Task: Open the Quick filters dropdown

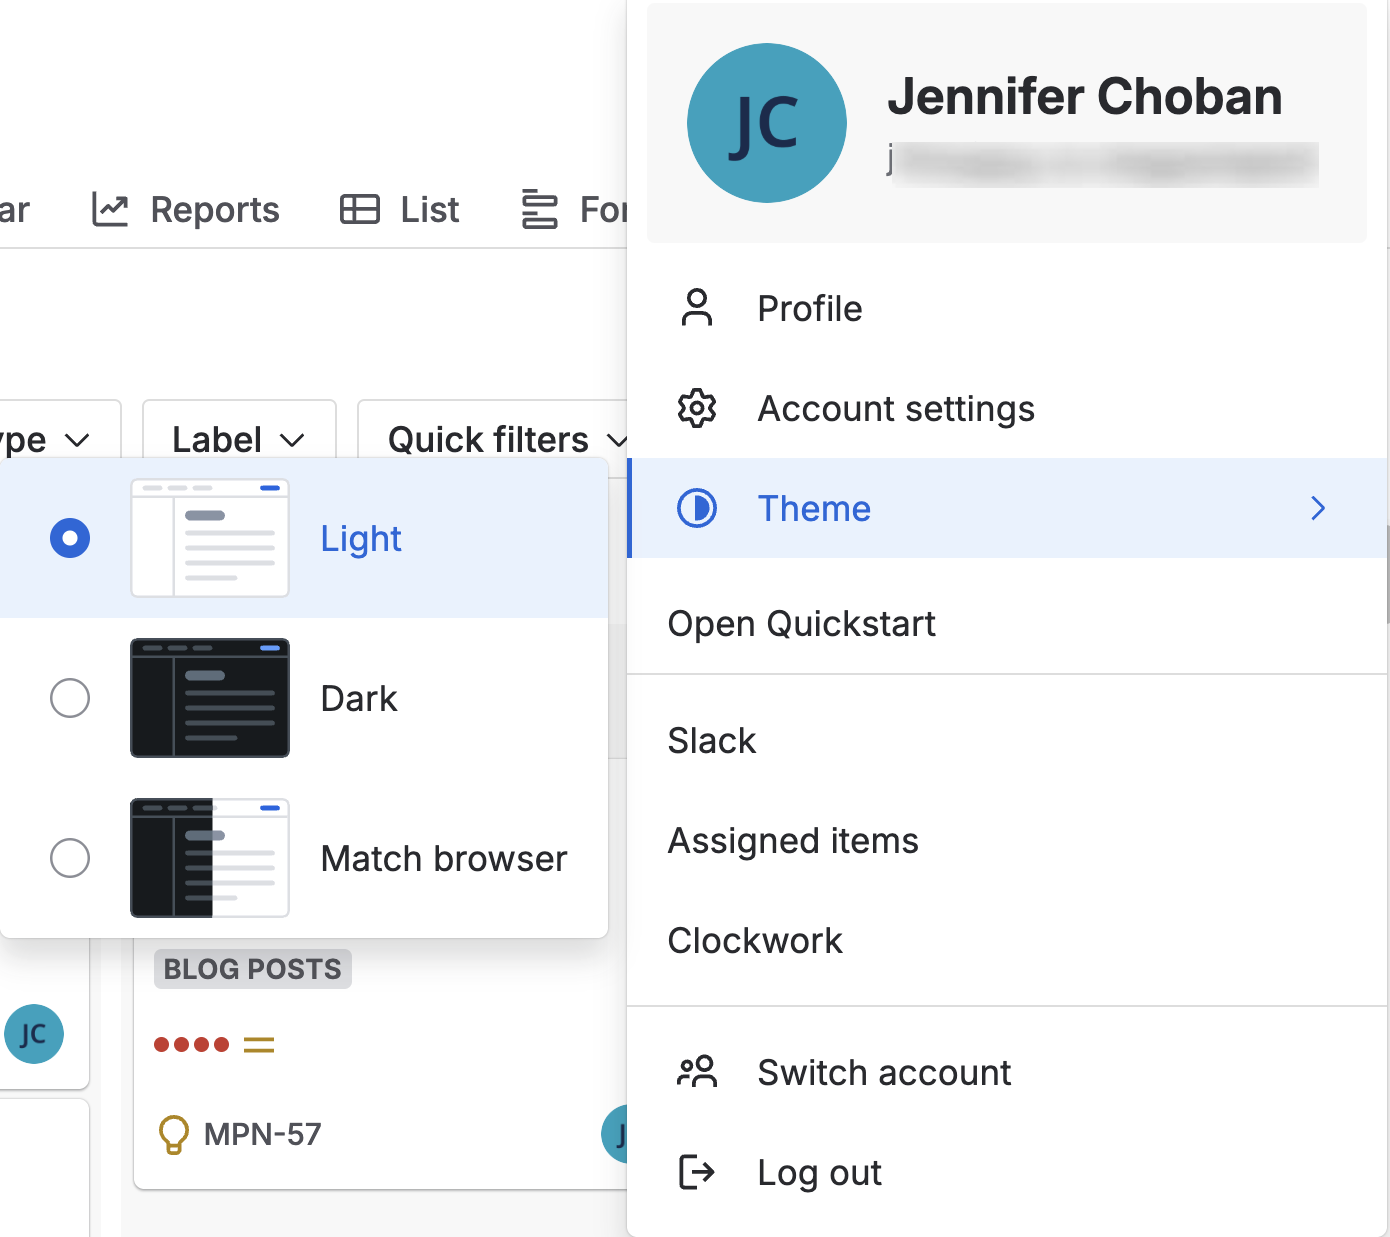Action: (x=505, y=439)
